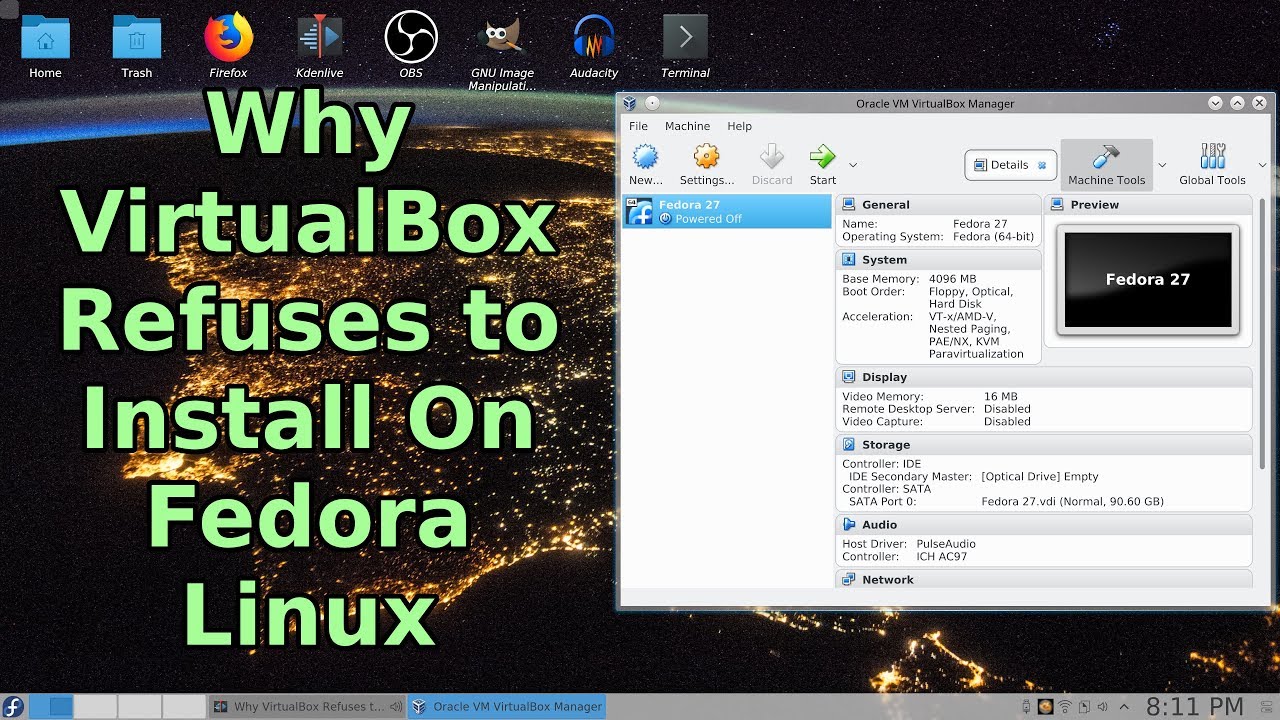Click the 8:11 PM clock
Image resolution: width=1280 pixels, height=720 pixels.
(x=1194, y=706)
